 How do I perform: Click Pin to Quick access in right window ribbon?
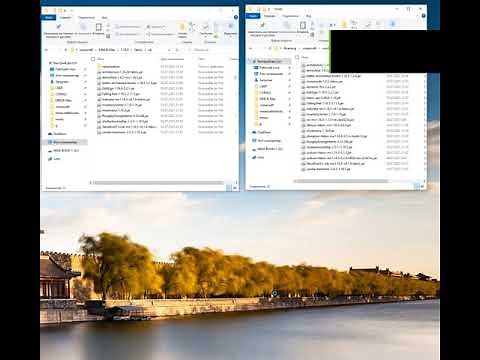click(262, 28)
